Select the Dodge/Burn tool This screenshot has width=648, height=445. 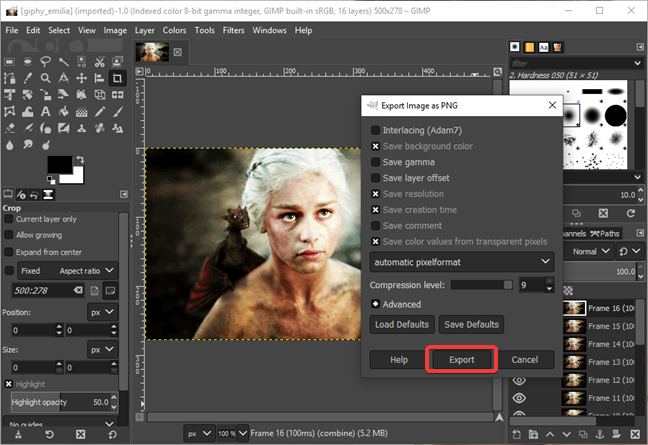[x=45, y=145]
